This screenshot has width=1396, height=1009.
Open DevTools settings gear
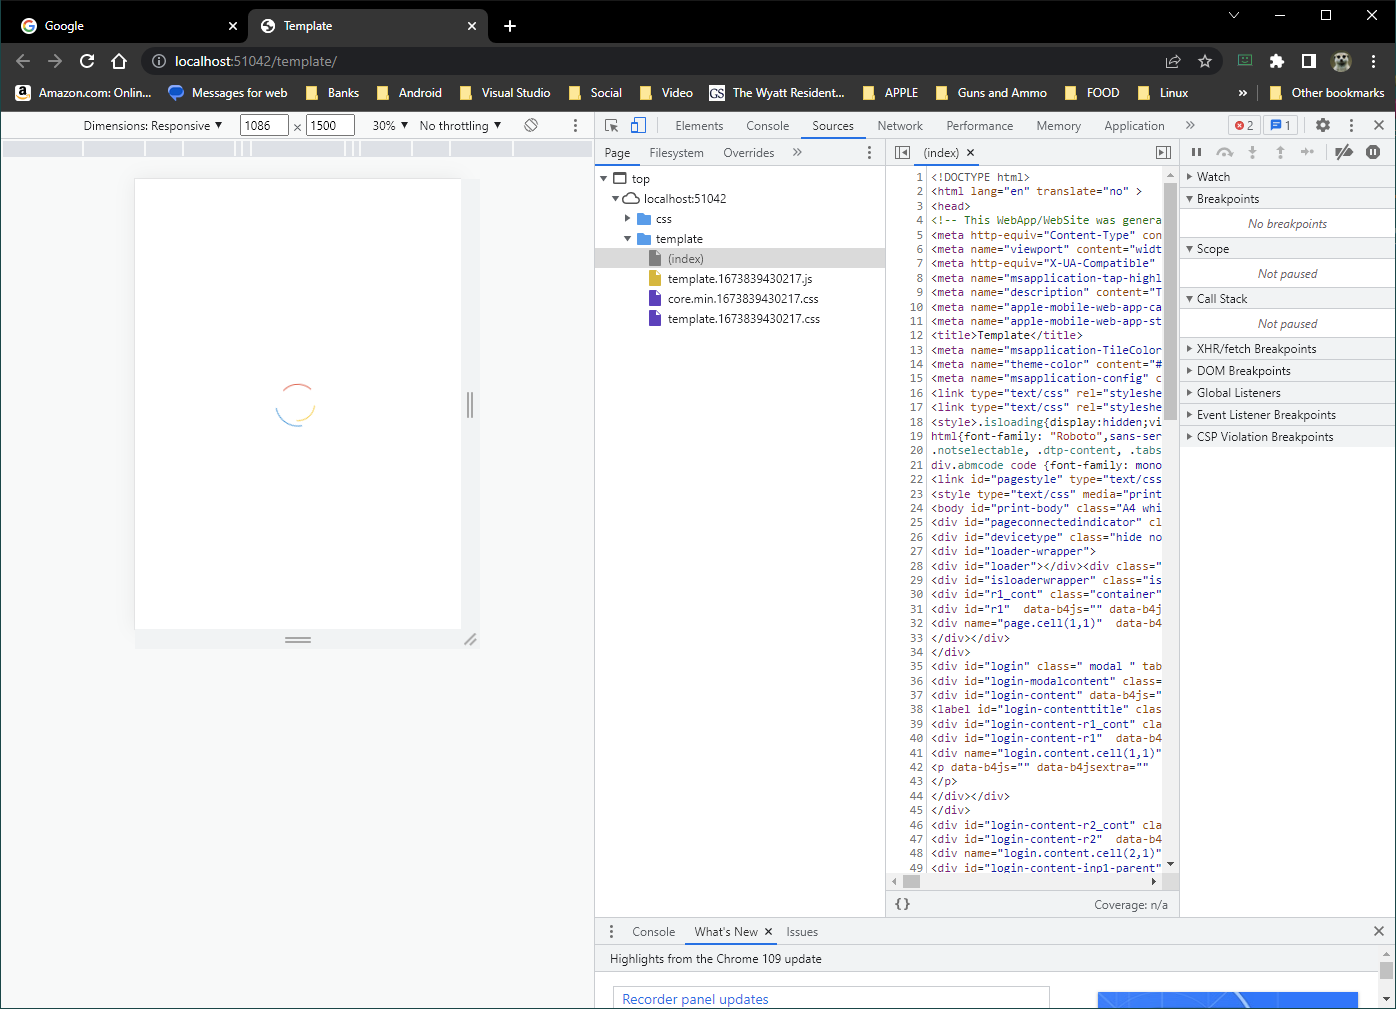coord(1323,125)
